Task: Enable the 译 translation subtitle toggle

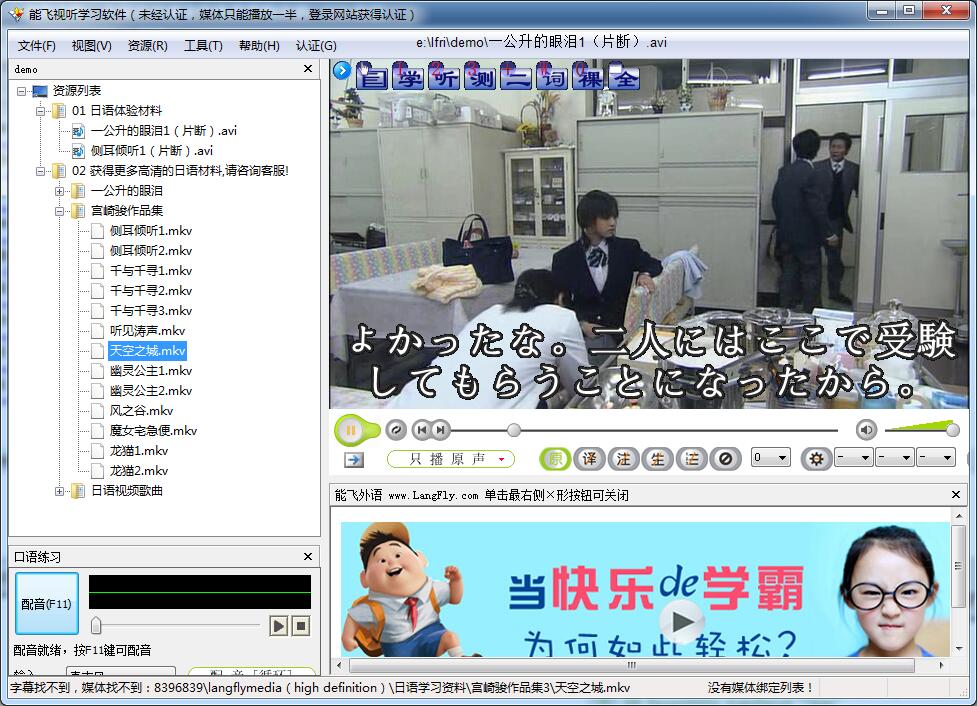Action: [x=589, y=458]
